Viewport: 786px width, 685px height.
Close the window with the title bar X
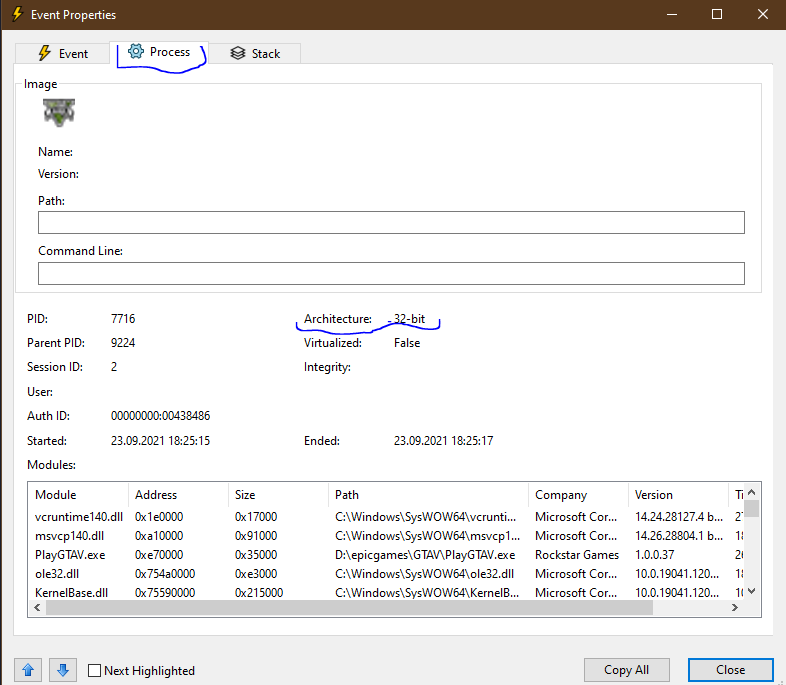click(762, 15)
